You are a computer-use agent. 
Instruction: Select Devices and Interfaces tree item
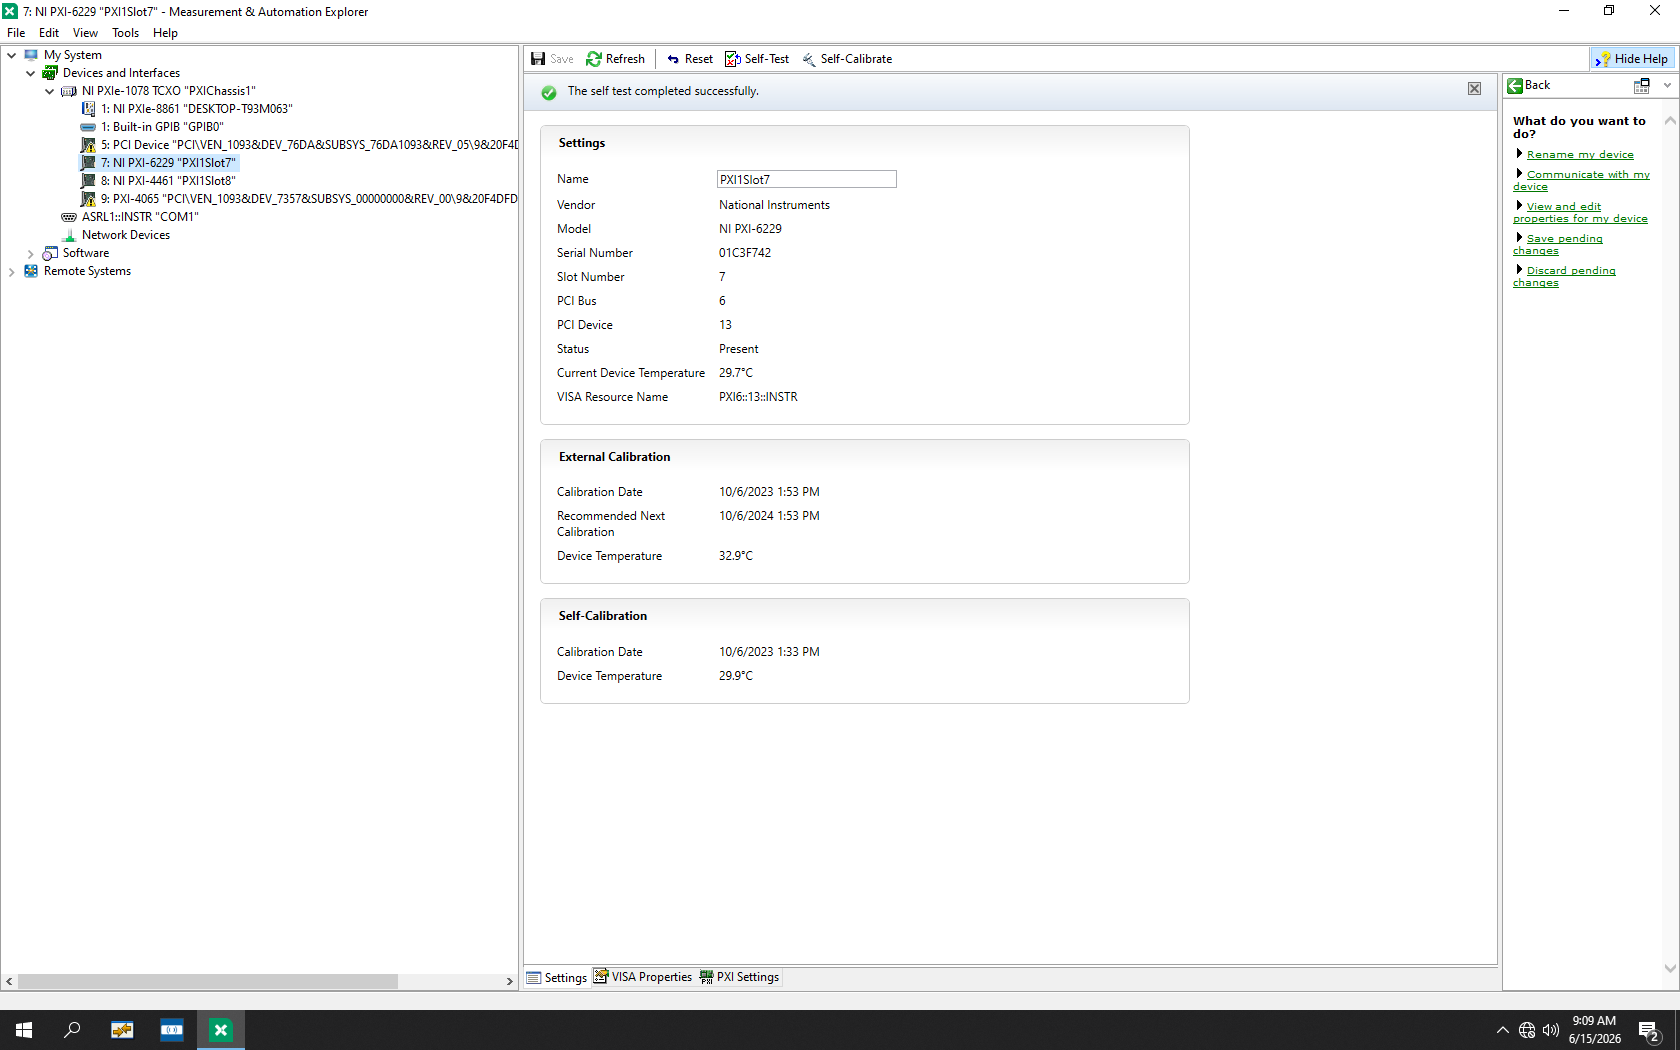click(121, 73)
